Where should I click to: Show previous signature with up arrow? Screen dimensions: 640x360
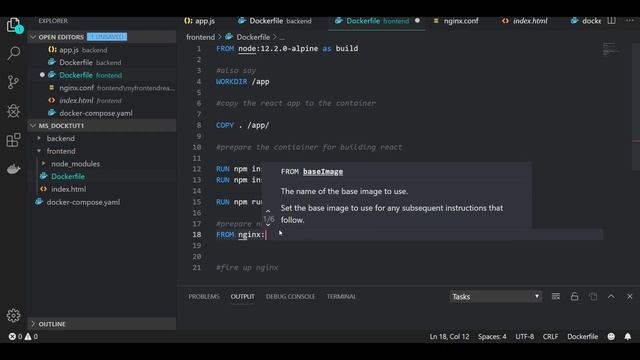click(268, 211)
